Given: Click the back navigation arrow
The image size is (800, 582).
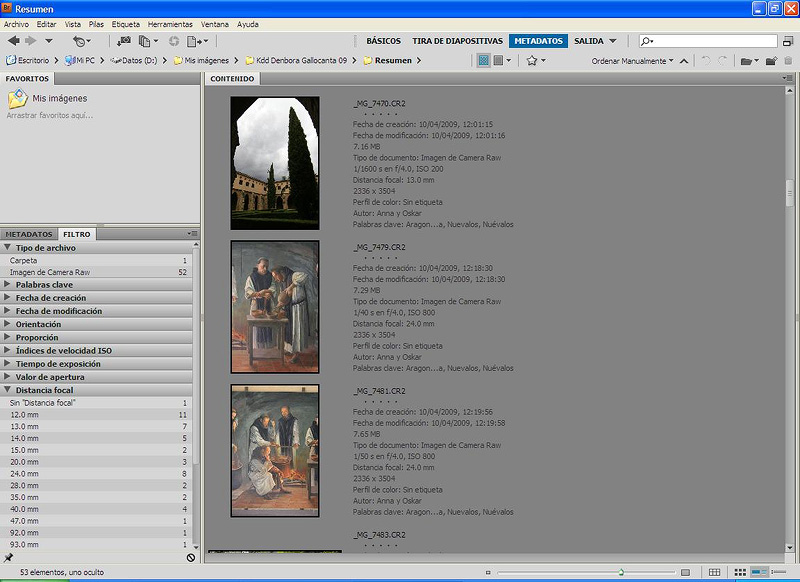Looking at the screenshot, I should coord(14,40).
